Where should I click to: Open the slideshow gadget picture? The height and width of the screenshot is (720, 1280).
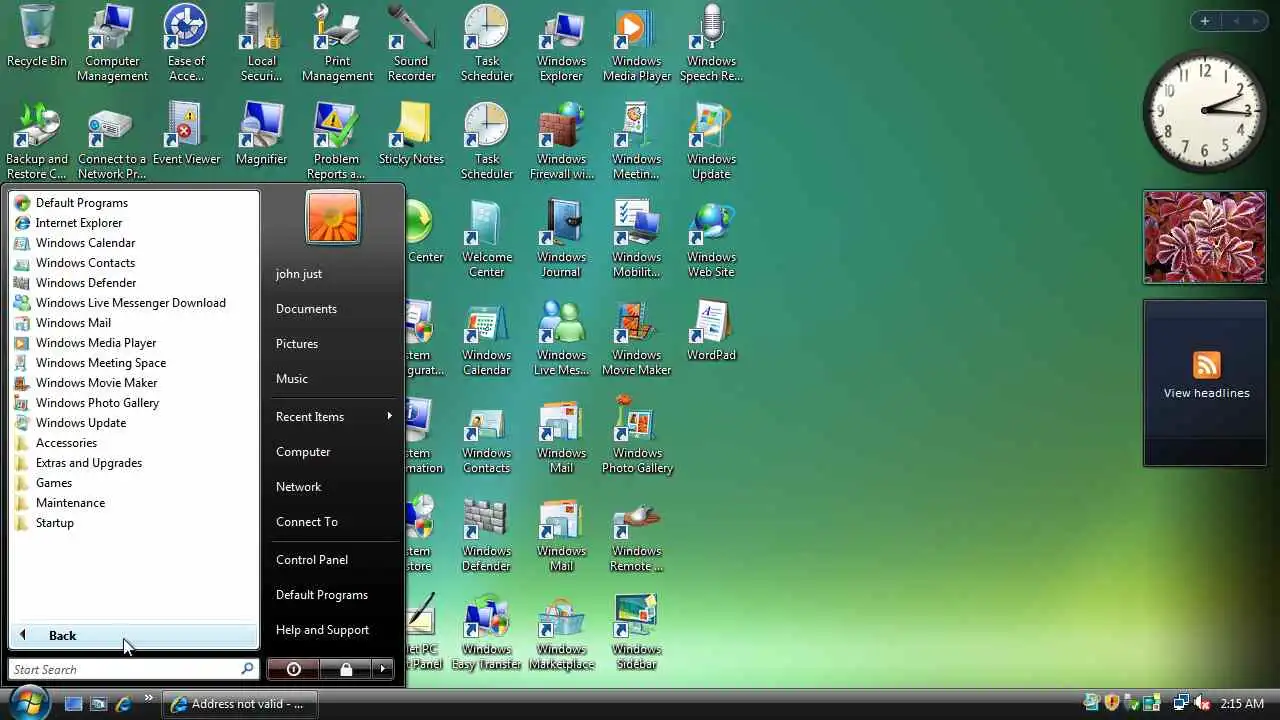point(1205,238)
